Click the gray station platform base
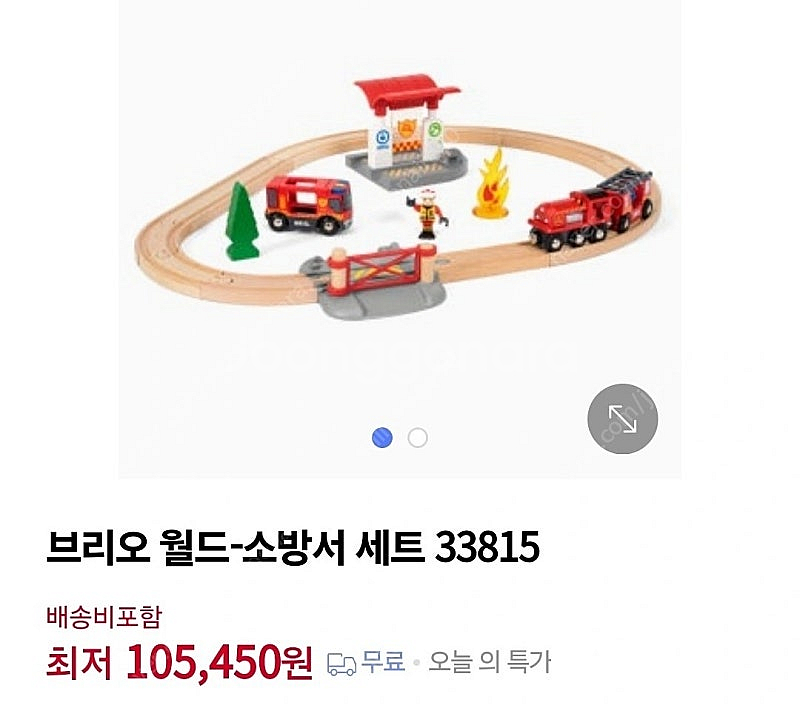The width and height of the screenshot is (800, 711). click(407, 169)
